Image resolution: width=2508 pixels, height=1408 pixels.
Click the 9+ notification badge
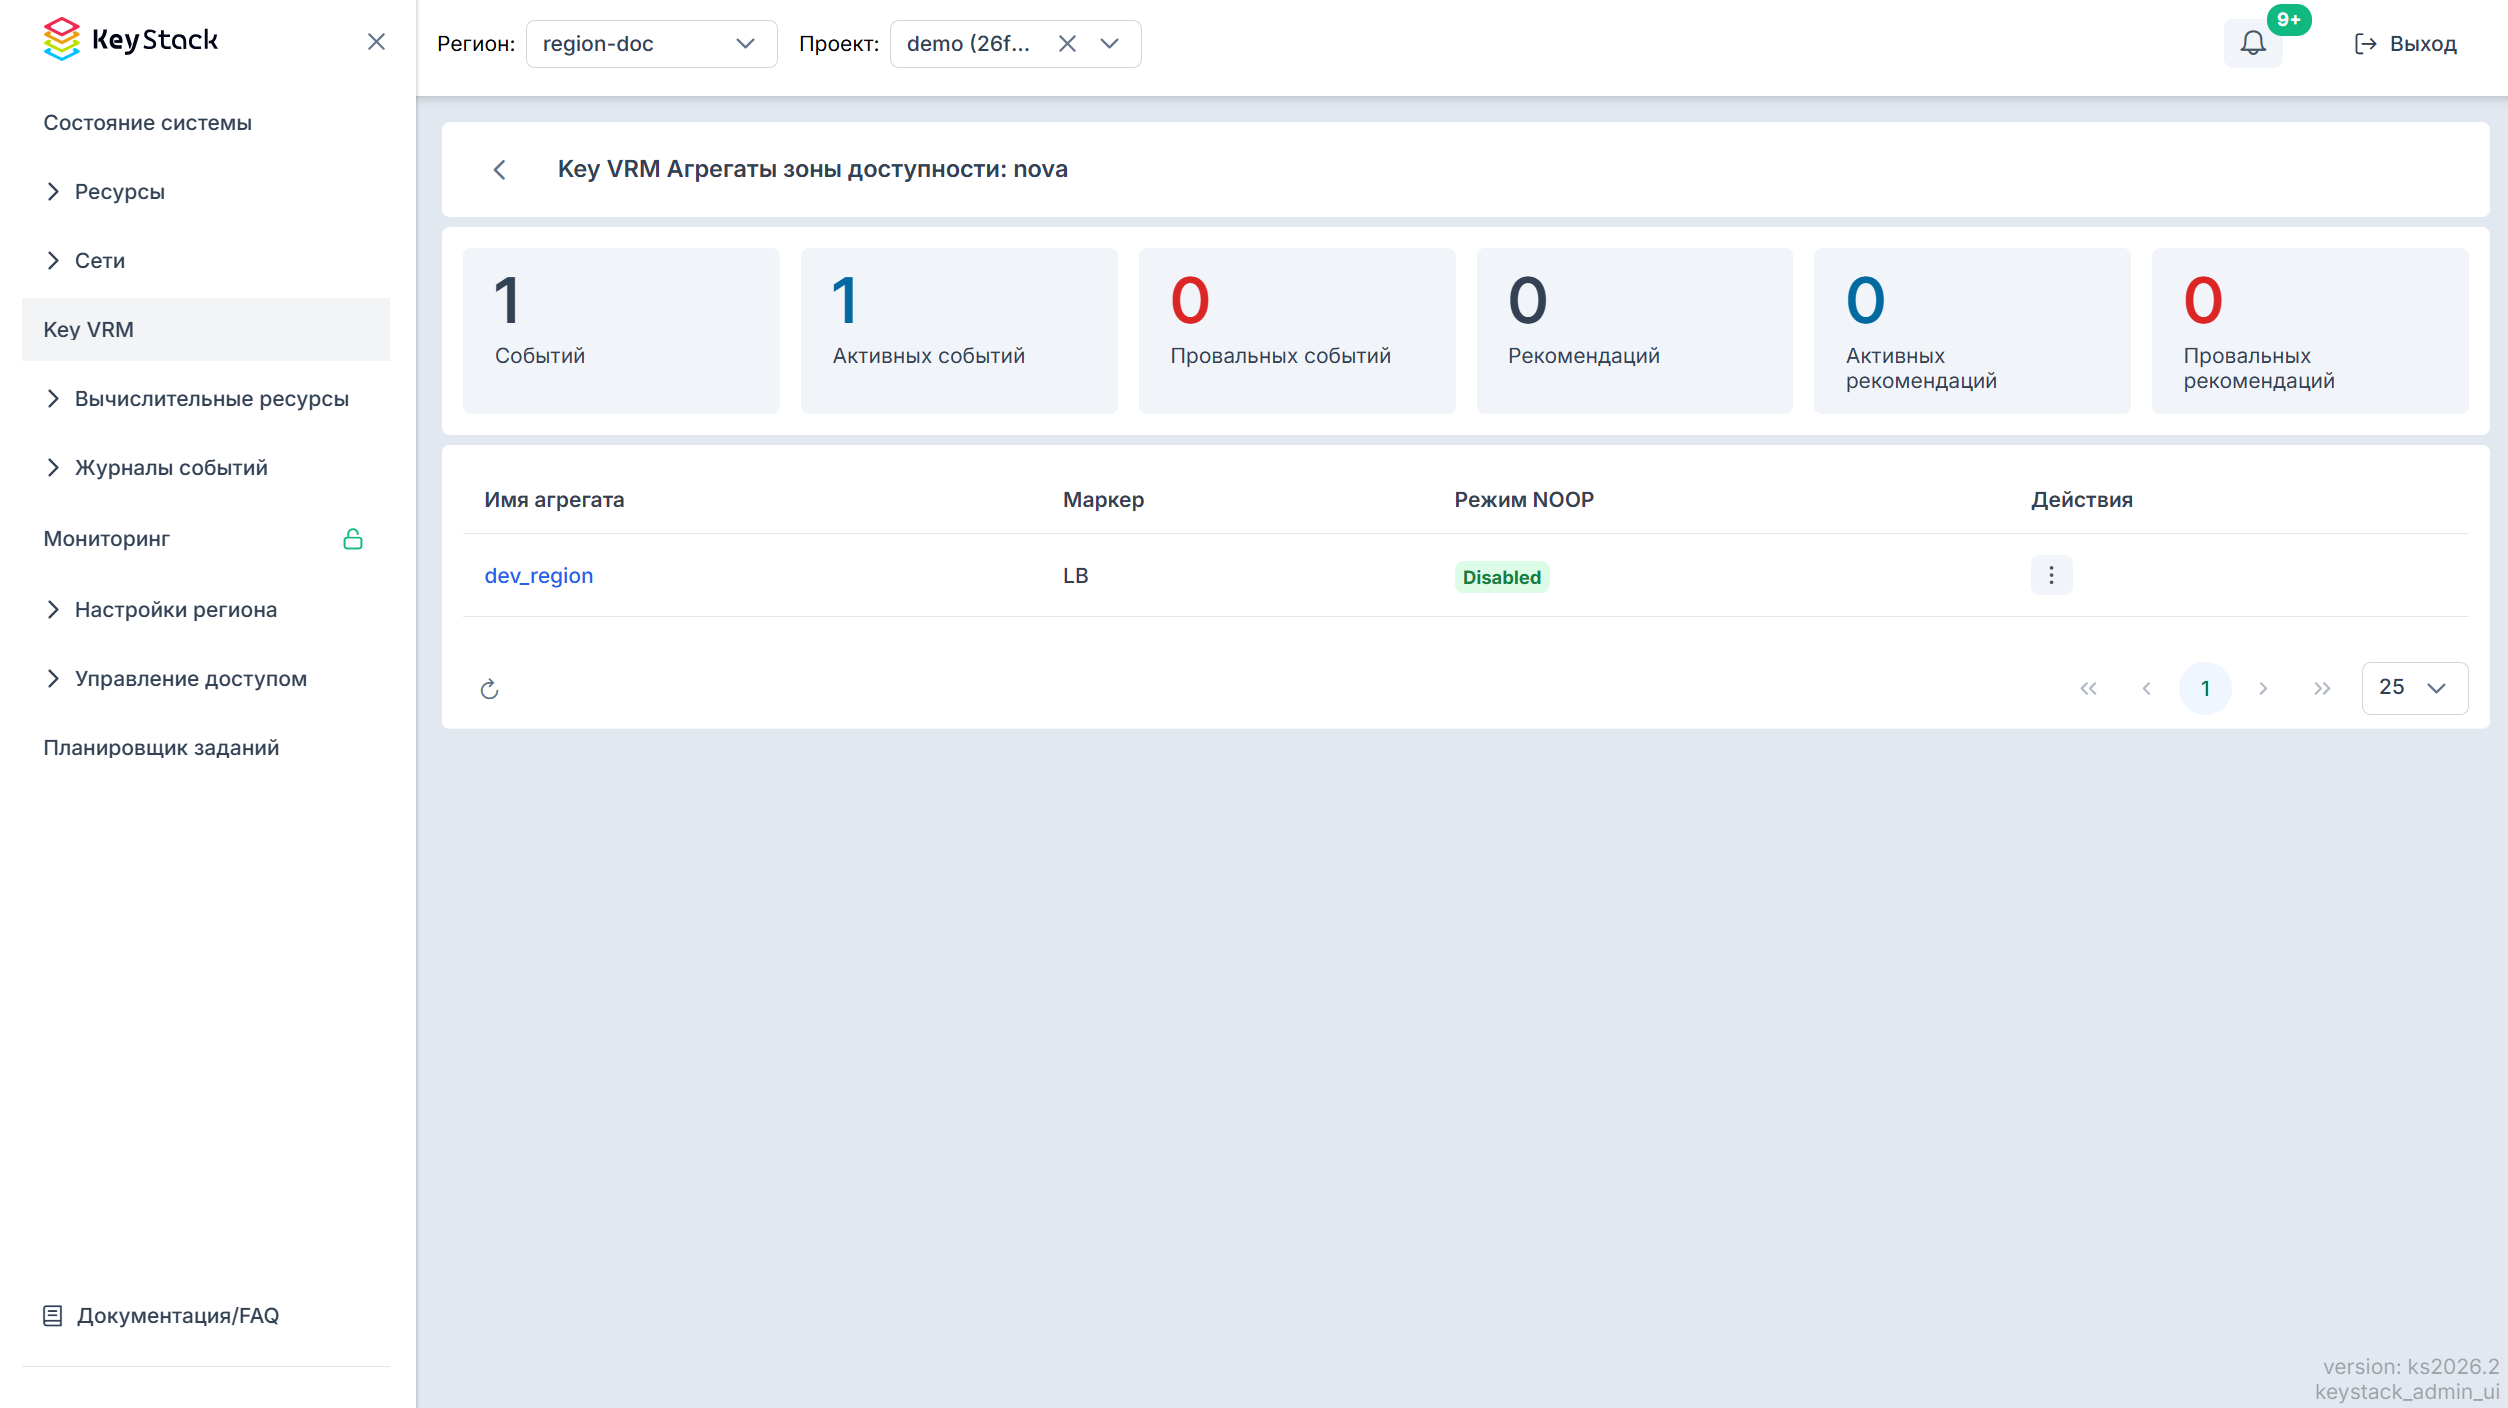click(2288, 19)
